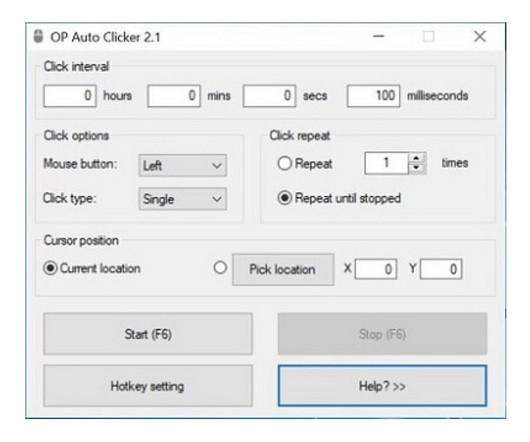
Task: Open Hotkey setting dialog
Action: coord(148,386)
